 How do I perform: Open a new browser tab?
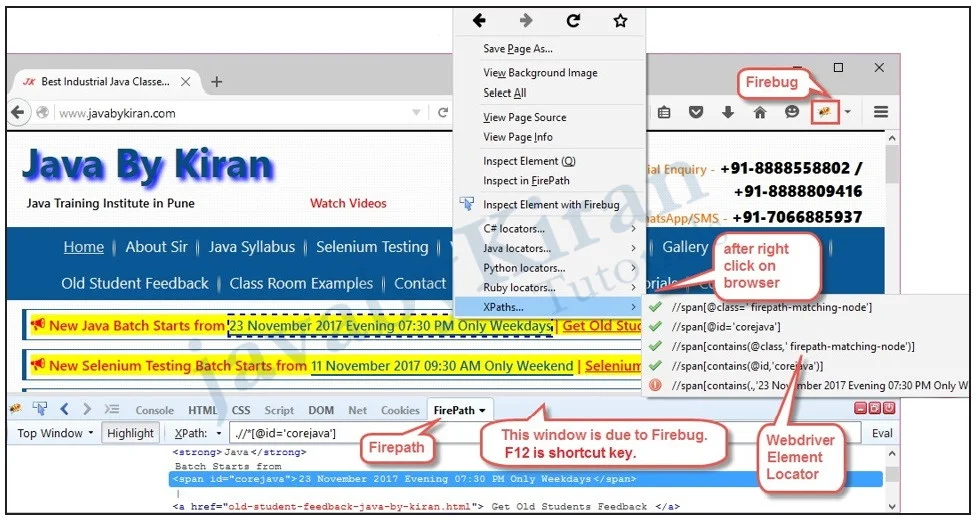tap(217, 82)
